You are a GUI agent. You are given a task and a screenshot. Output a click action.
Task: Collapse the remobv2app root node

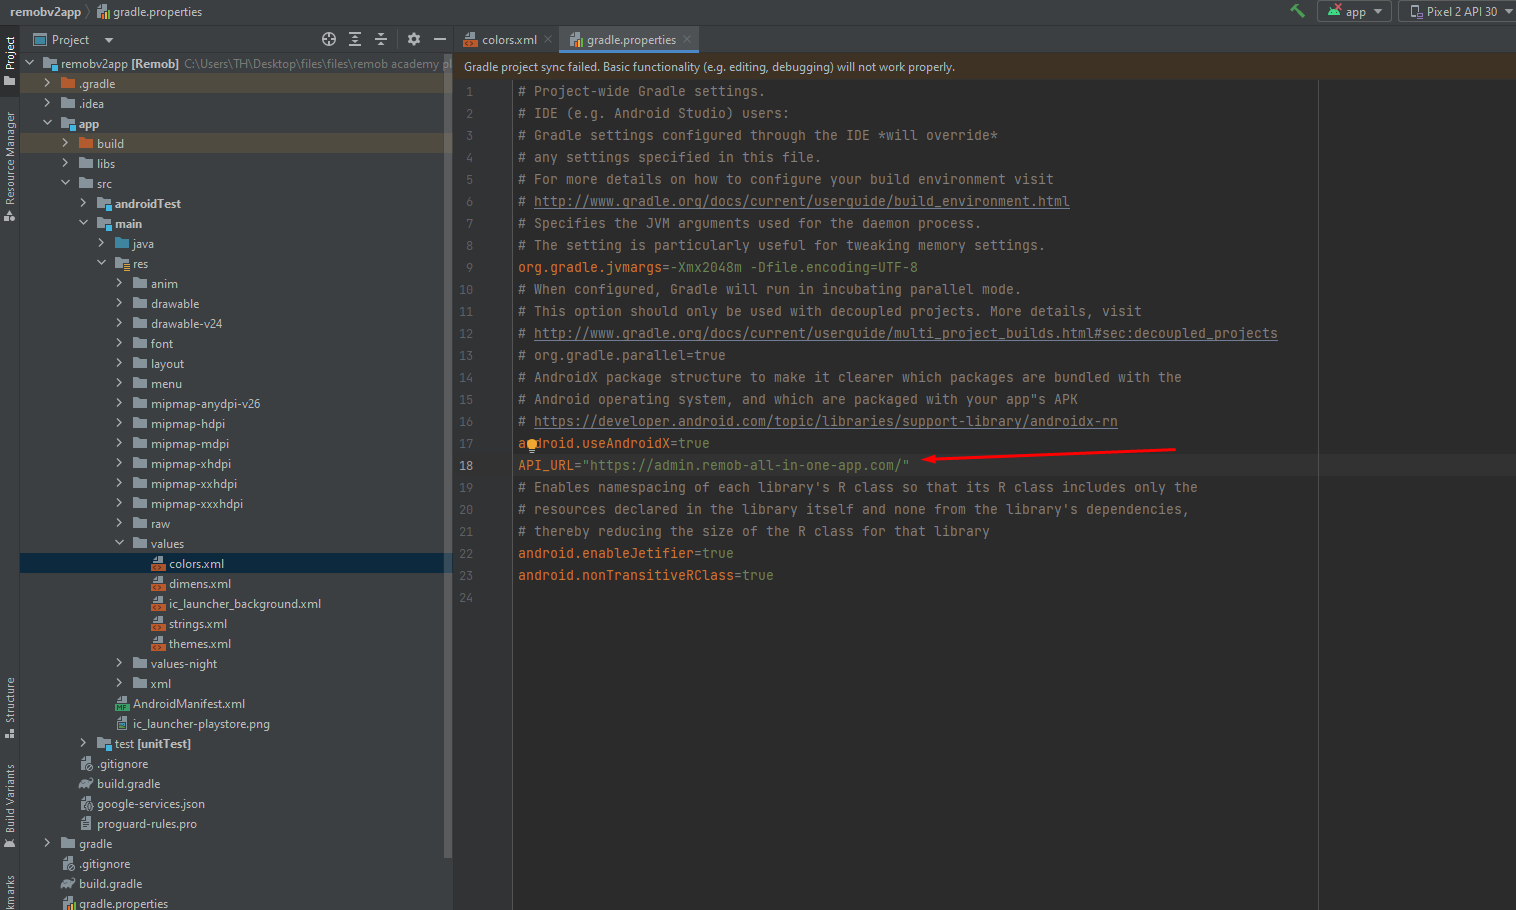coord(29,63)
